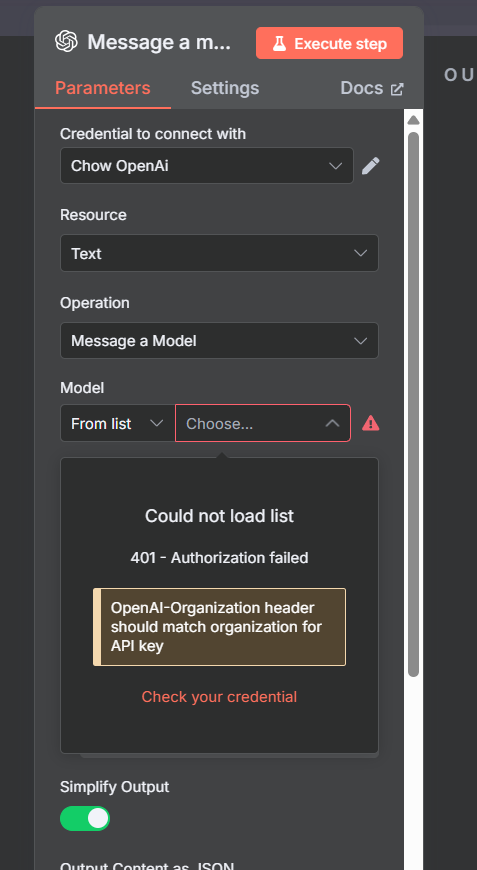Click the Could not load list heading
477x870 pixels.
219,516
